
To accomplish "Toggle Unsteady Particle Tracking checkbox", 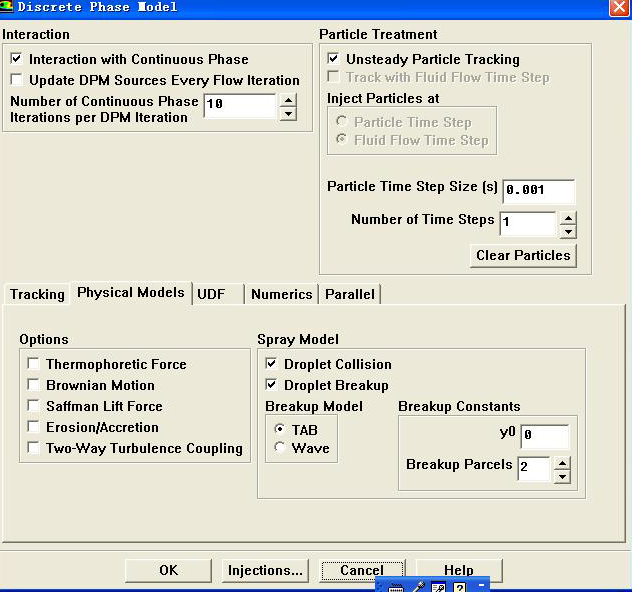I will (334, 59).
